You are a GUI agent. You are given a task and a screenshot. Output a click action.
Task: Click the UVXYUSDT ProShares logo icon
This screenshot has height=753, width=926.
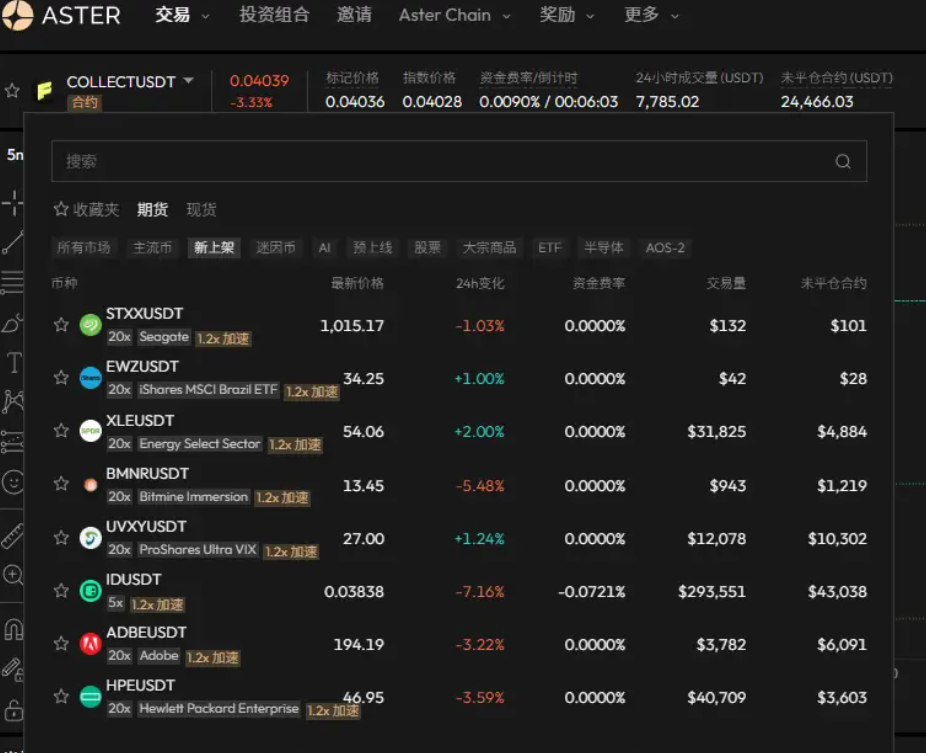pos(90,538)
